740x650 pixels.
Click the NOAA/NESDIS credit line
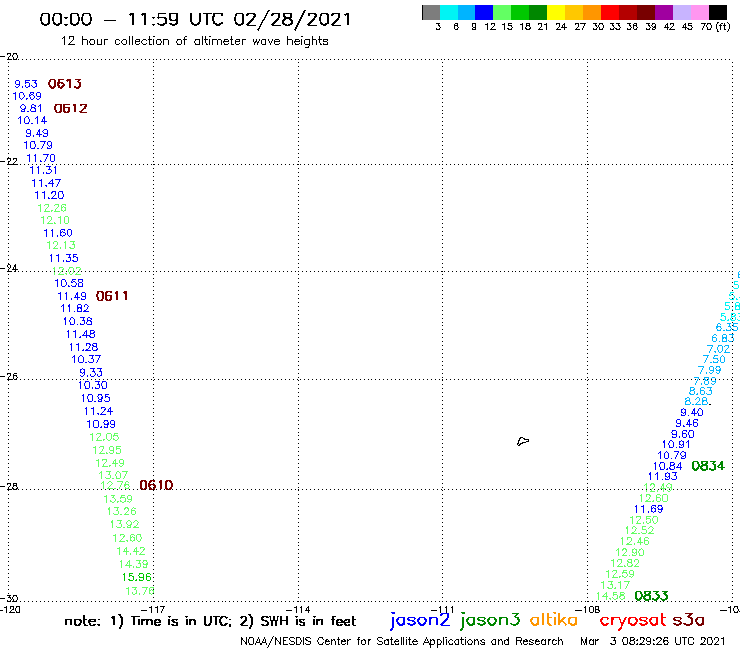402,642
